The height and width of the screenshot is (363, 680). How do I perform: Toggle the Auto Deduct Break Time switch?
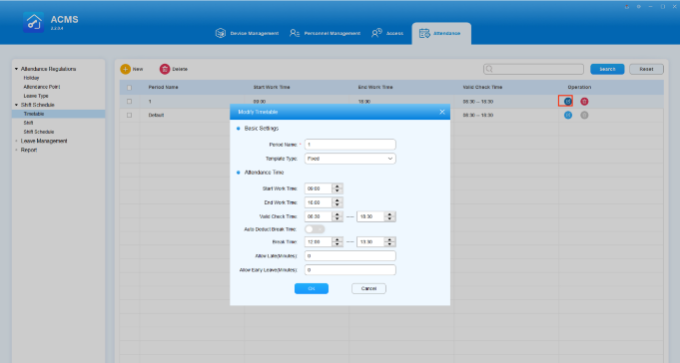(x=314, y=229)
